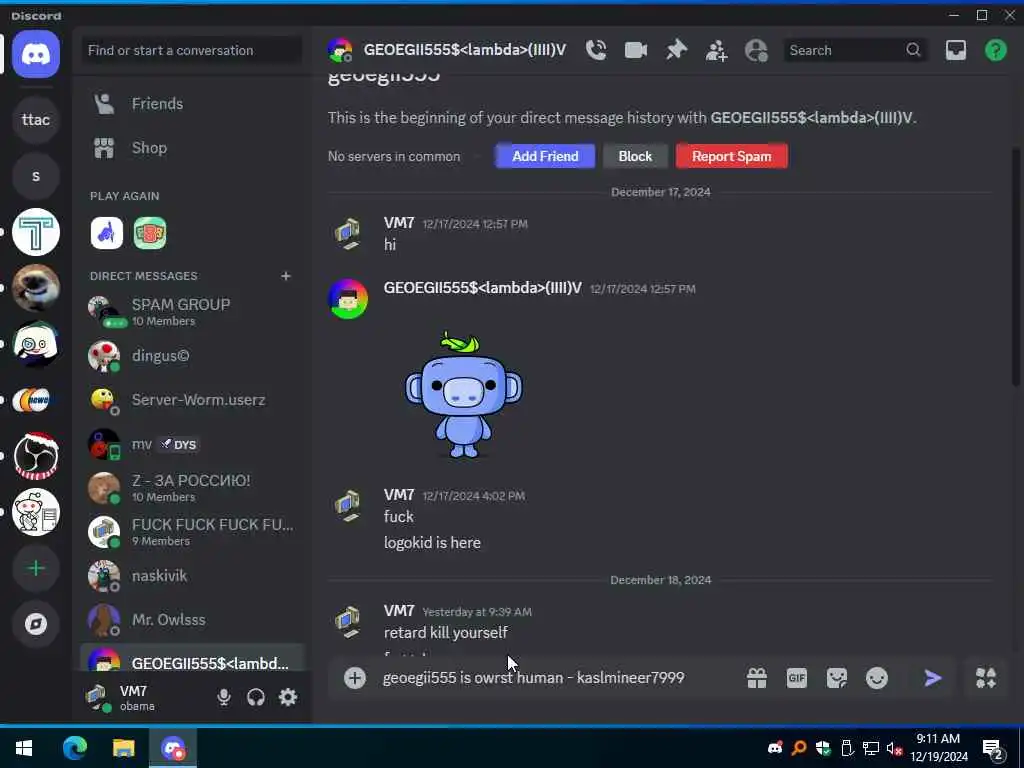The width and height of the screenshot is (1024, 768).
Task: Select the GEOEGII555$<lambd... conversation
Action: pos(192,660)
